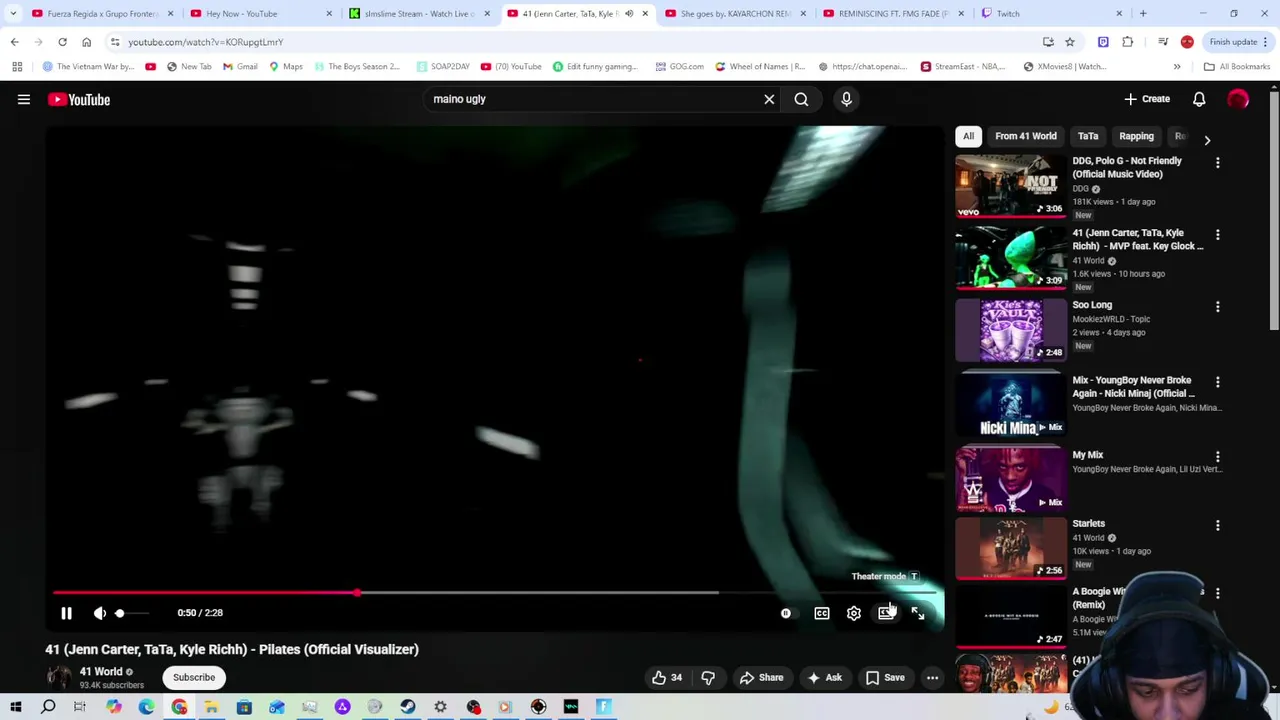Save the video to a playlist
This screenshot has height=720, width=1280.
(x=885, y=678)
